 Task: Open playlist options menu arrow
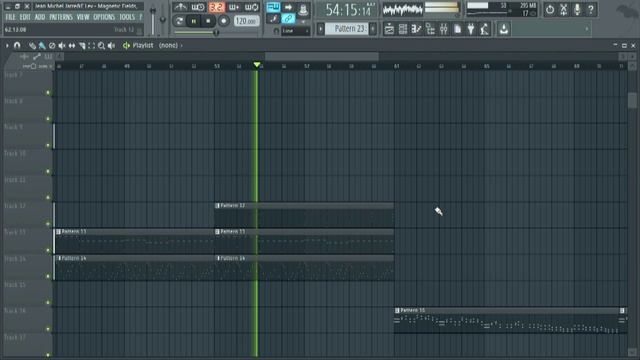(x=7, y=46)
